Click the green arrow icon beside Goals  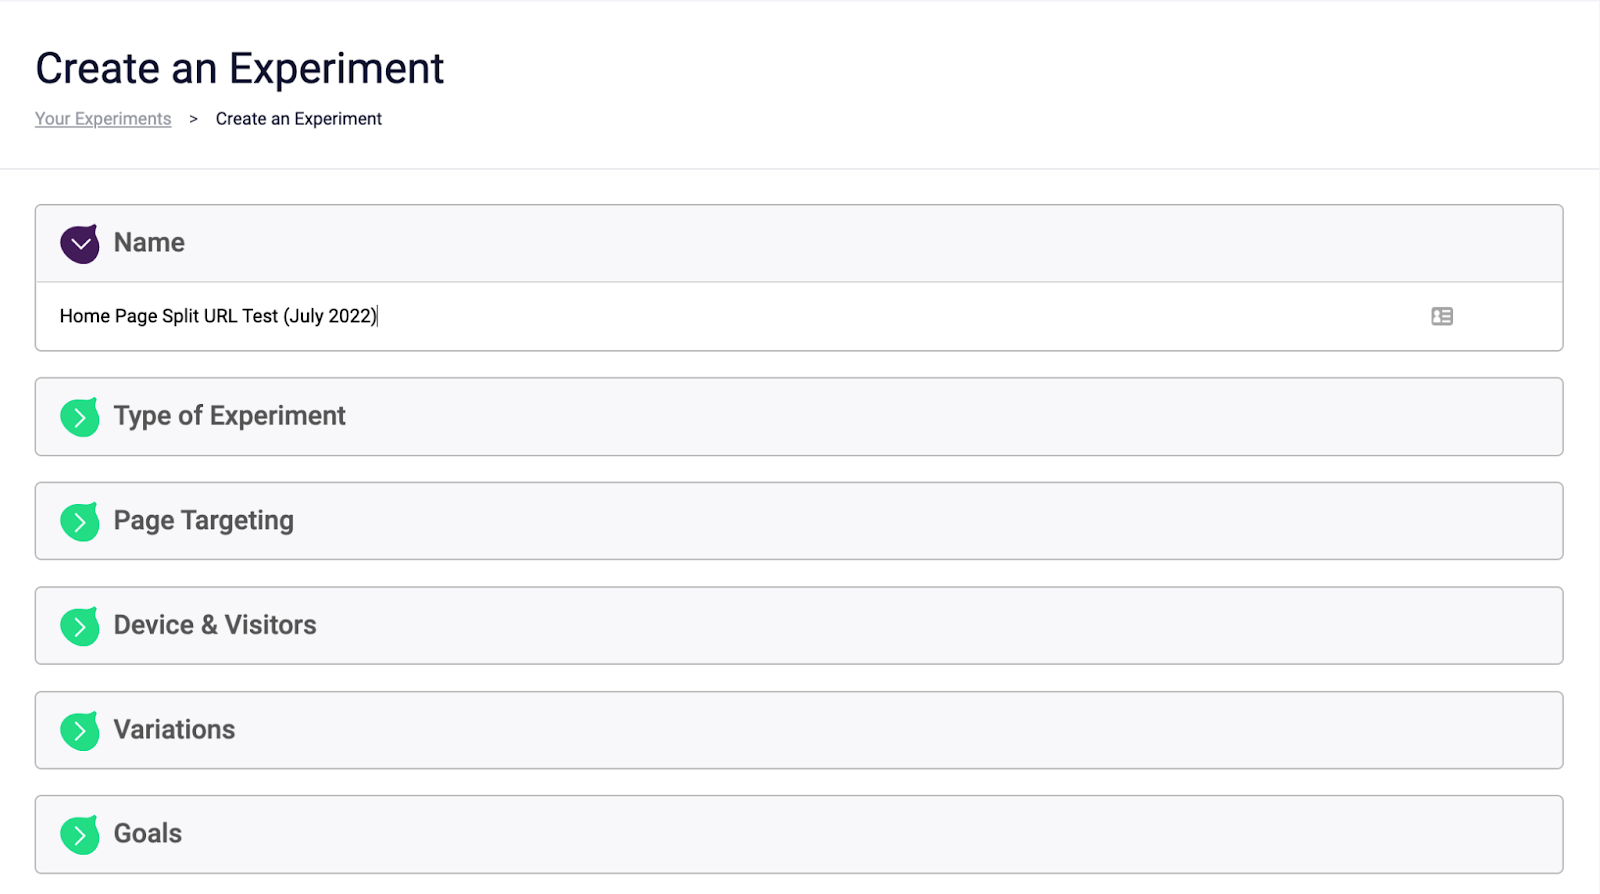(x=80, y=835)
